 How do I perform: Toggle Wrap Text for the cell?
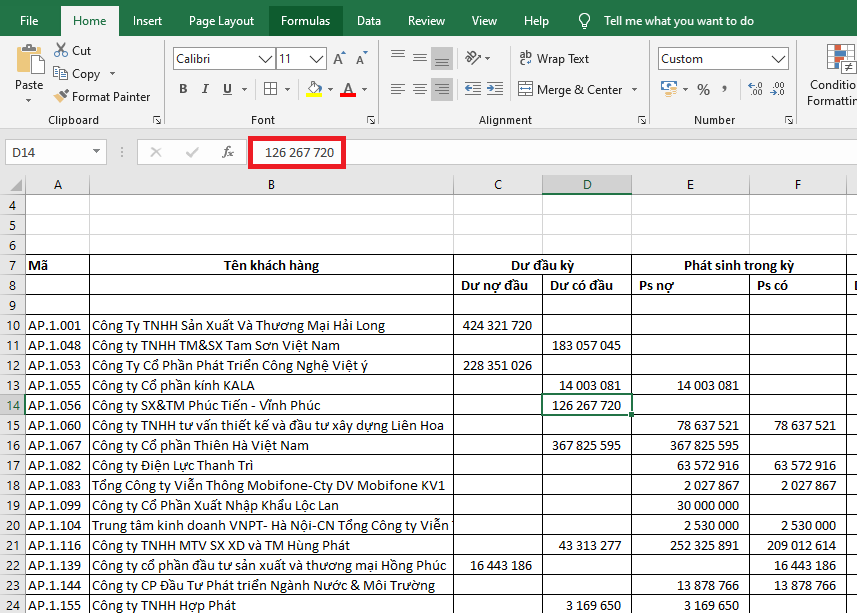click(x=554, y=59)
